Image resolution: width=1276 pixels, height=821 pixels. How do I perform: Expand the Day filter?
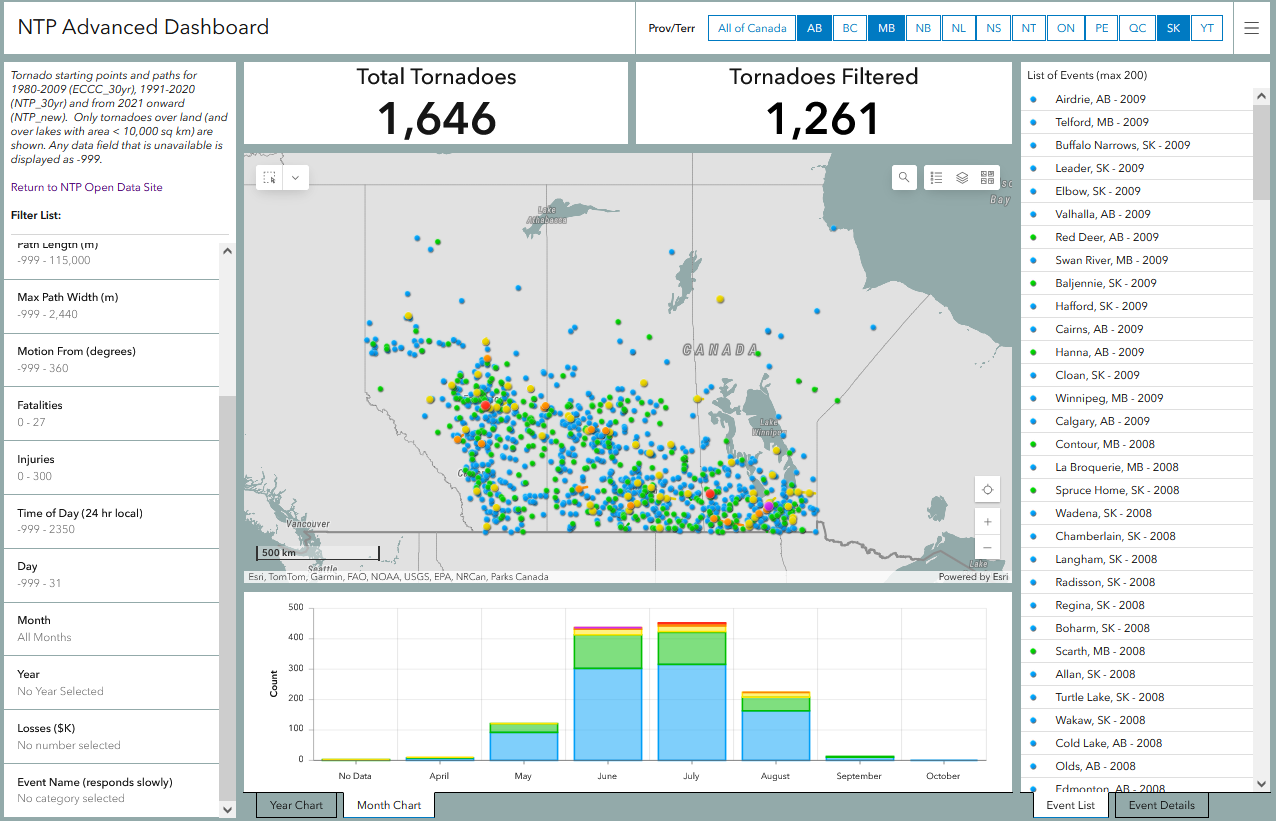(x=112, y=575)
